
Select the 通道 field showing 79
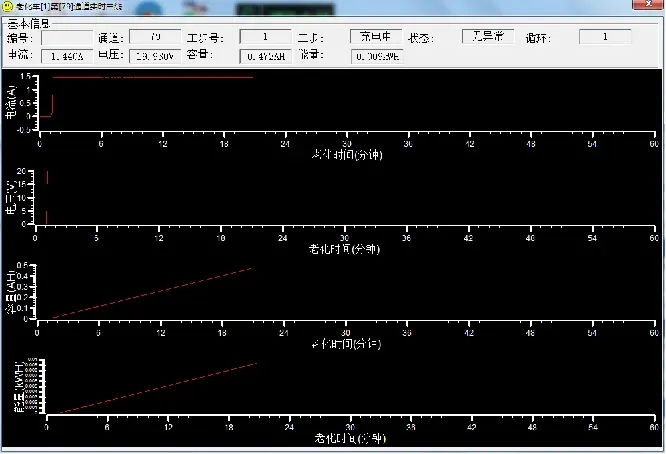[x=156, y=37]
